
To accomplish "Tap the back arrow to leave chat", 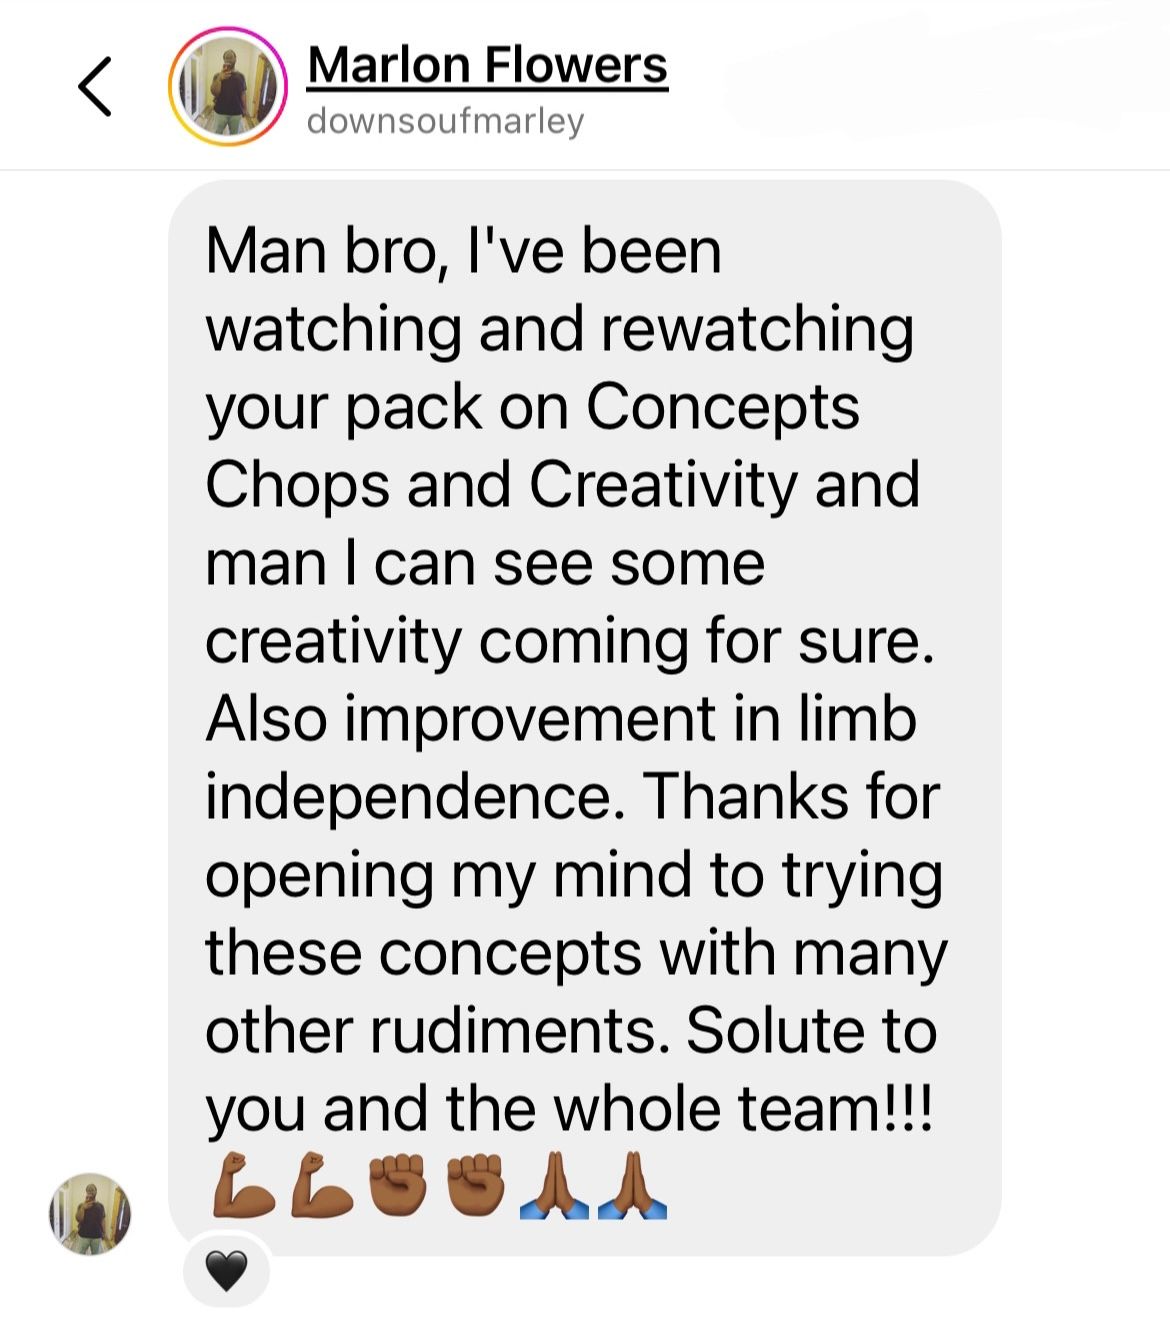I will coord(95,87).
